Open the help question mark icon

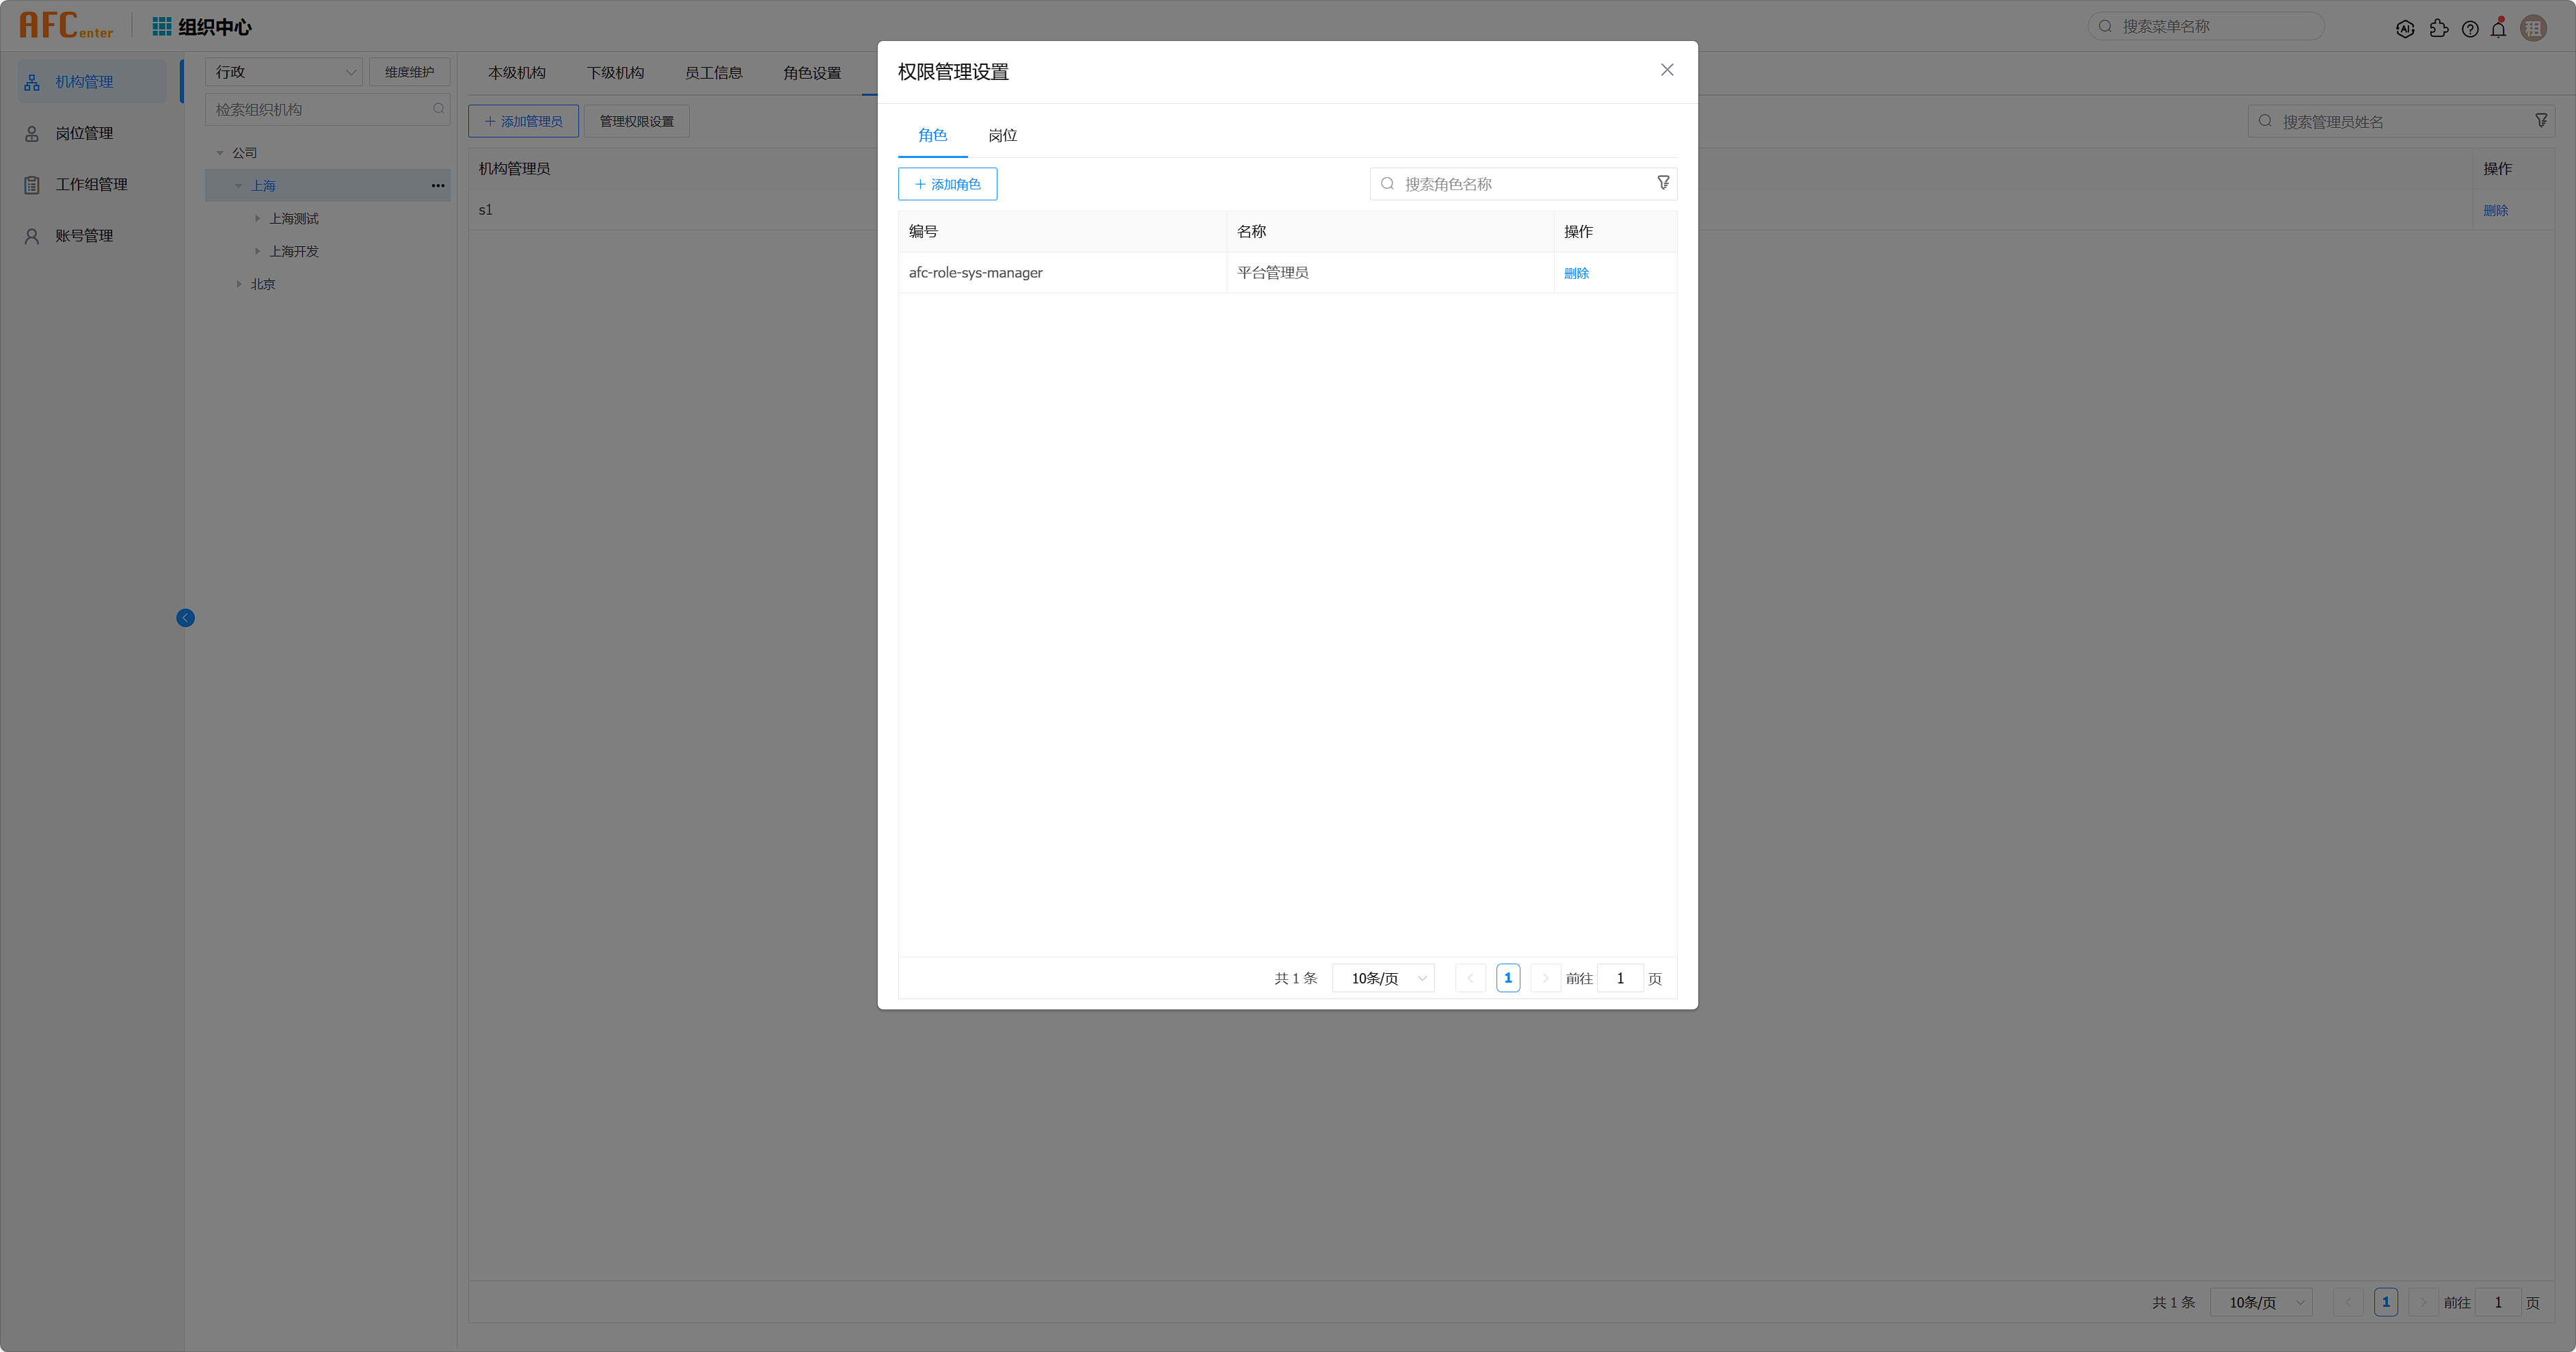[2470, 29]
